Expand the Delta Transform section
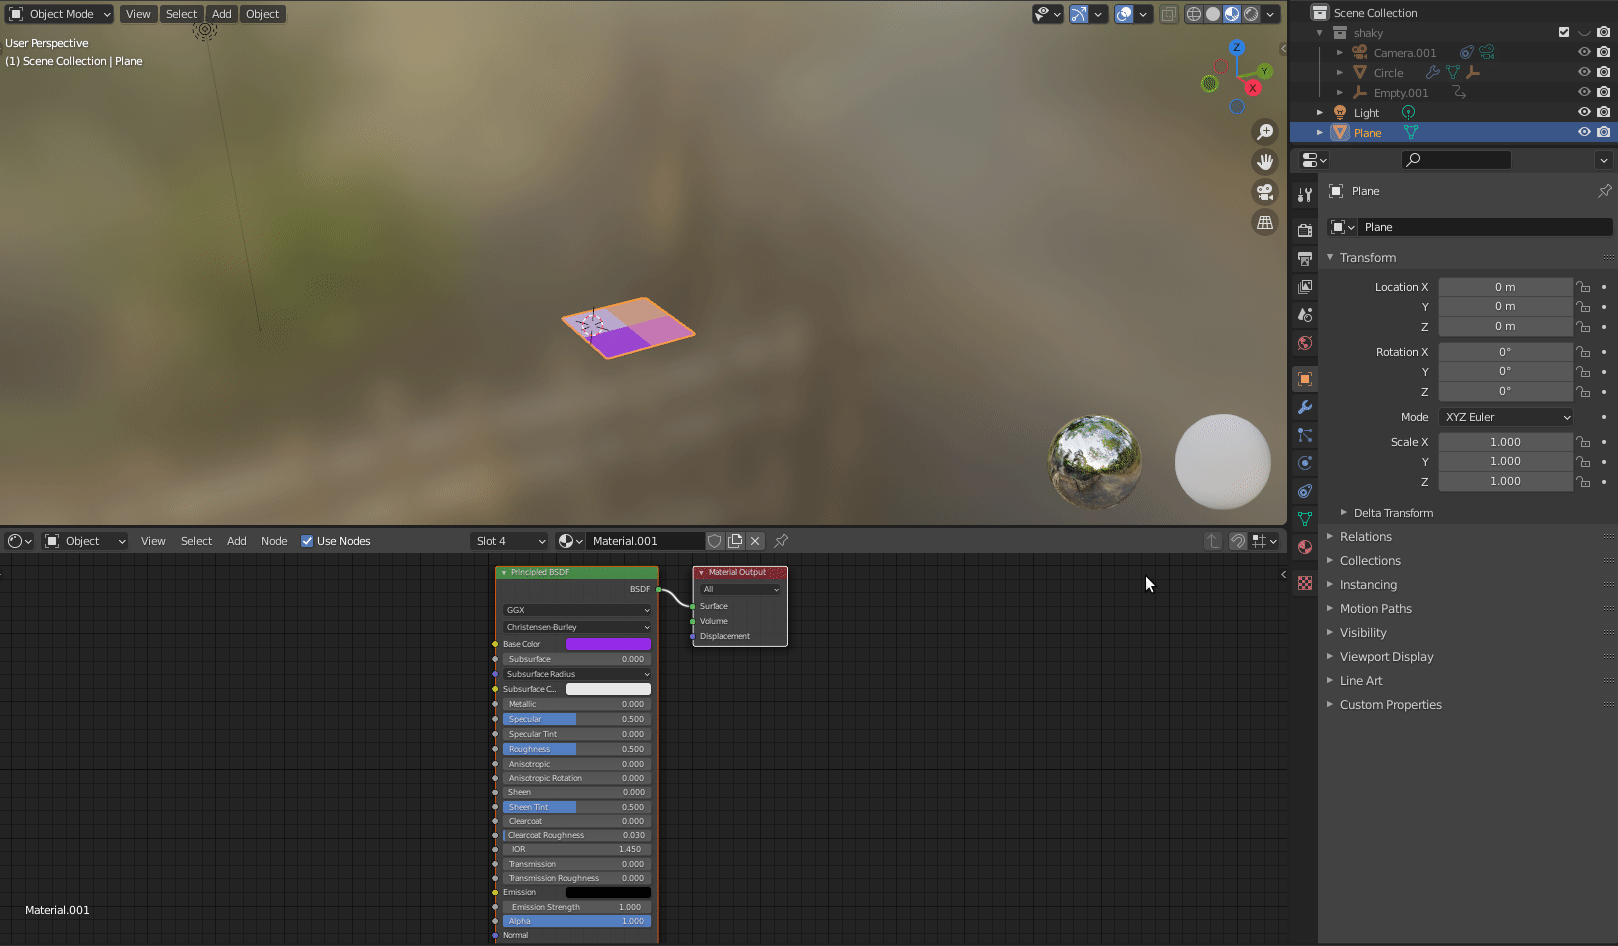The image size is (1618, 946). click(x=1393, y=513)
